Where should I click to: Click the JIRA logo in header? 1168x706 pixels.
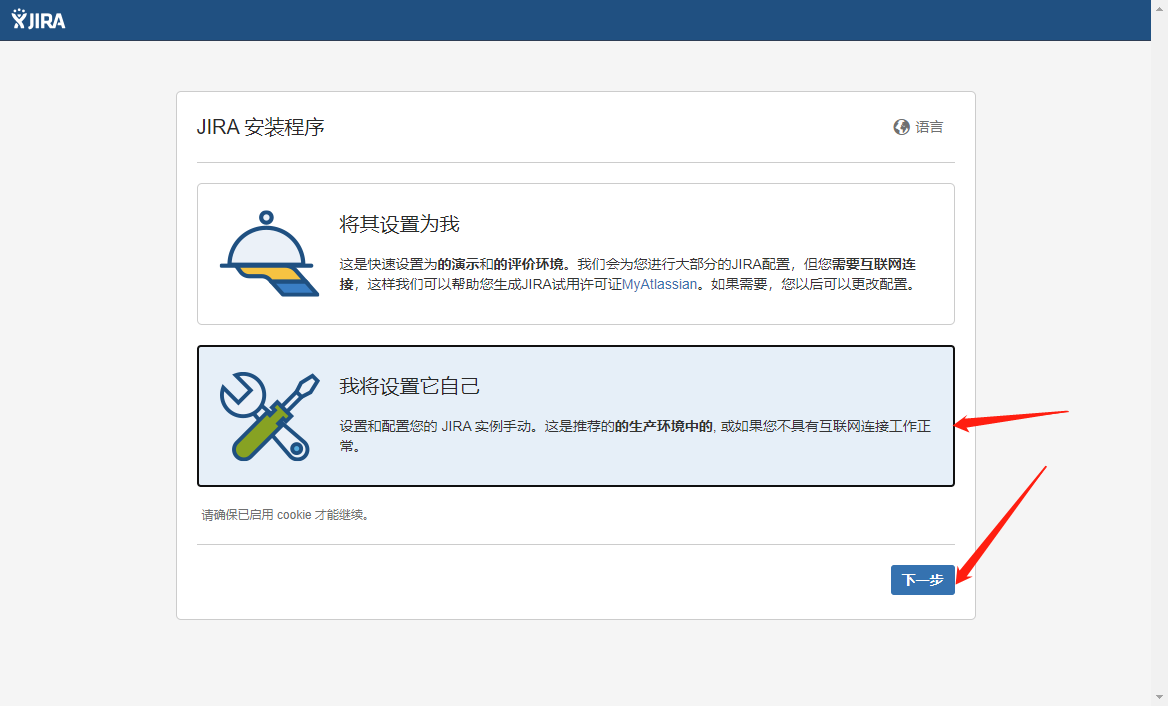pyautogui.click(x=39, y=20)
